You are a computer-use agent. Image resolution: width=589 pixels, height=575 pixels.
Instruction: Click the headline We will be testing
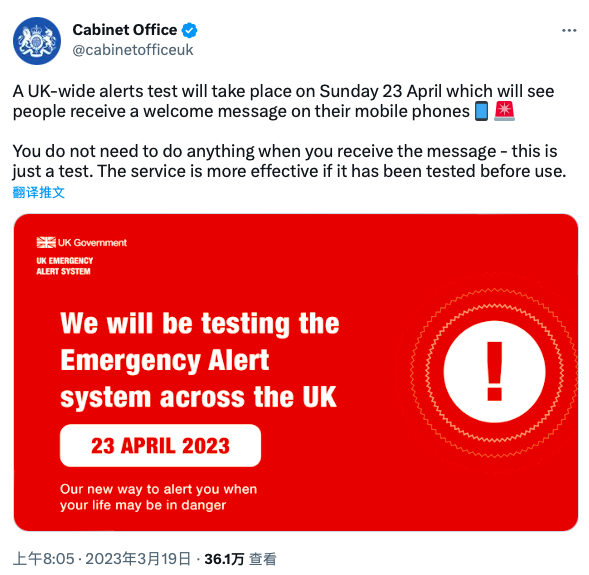[x=199, y=360]
